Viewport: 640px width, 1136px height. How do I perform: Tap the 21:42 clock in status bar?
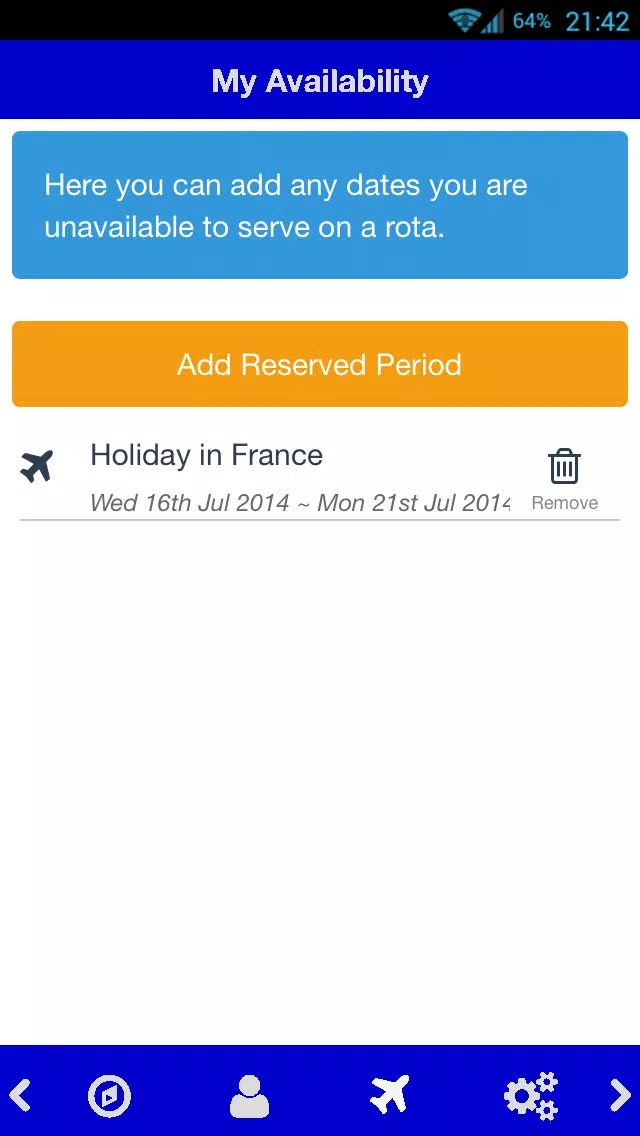tap(597, 21)
